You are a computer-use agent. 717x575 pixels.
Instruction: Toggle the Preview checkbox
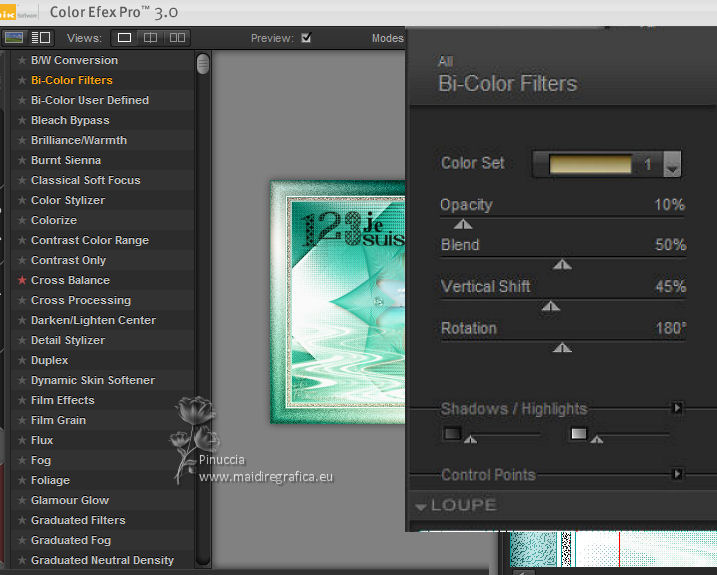pos(306,38)
